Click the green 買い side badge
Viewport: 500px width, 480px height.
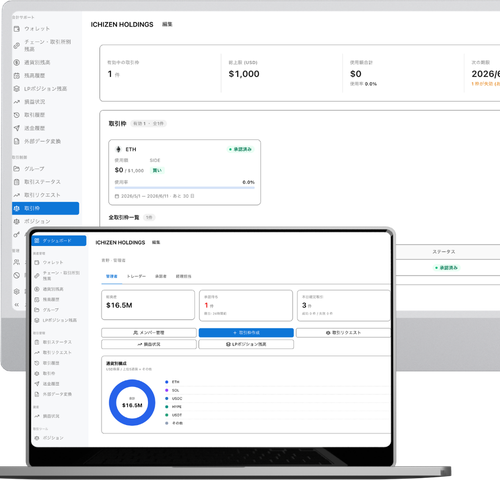[x=157, y=170]
